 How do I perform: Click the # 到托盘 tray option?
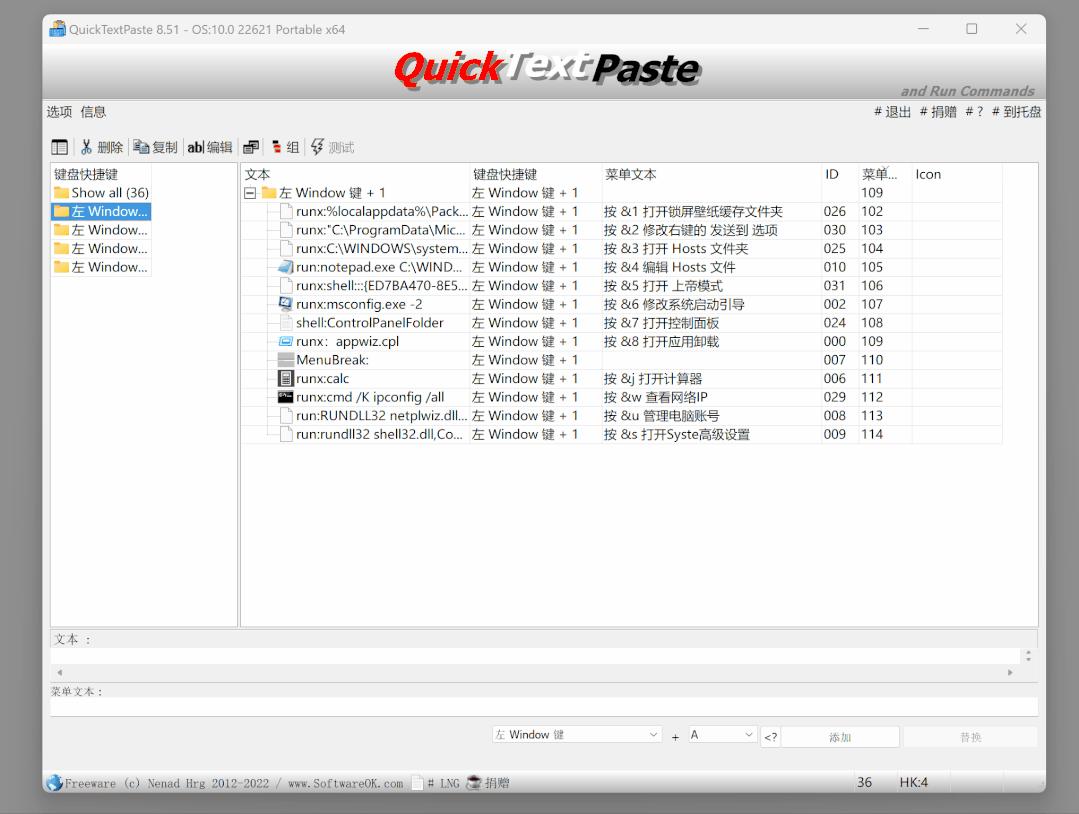[1015, 111]
